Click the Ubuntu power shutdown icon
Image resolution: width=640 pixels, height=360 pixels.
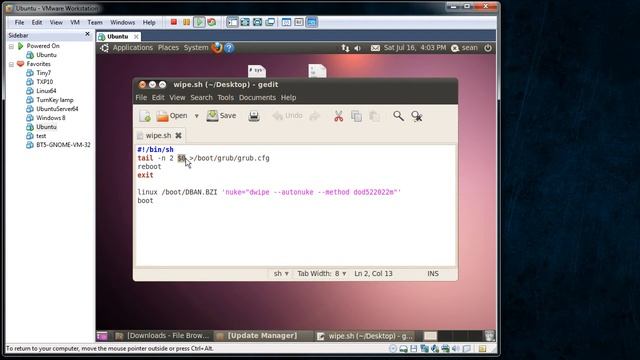coord(488,48)
